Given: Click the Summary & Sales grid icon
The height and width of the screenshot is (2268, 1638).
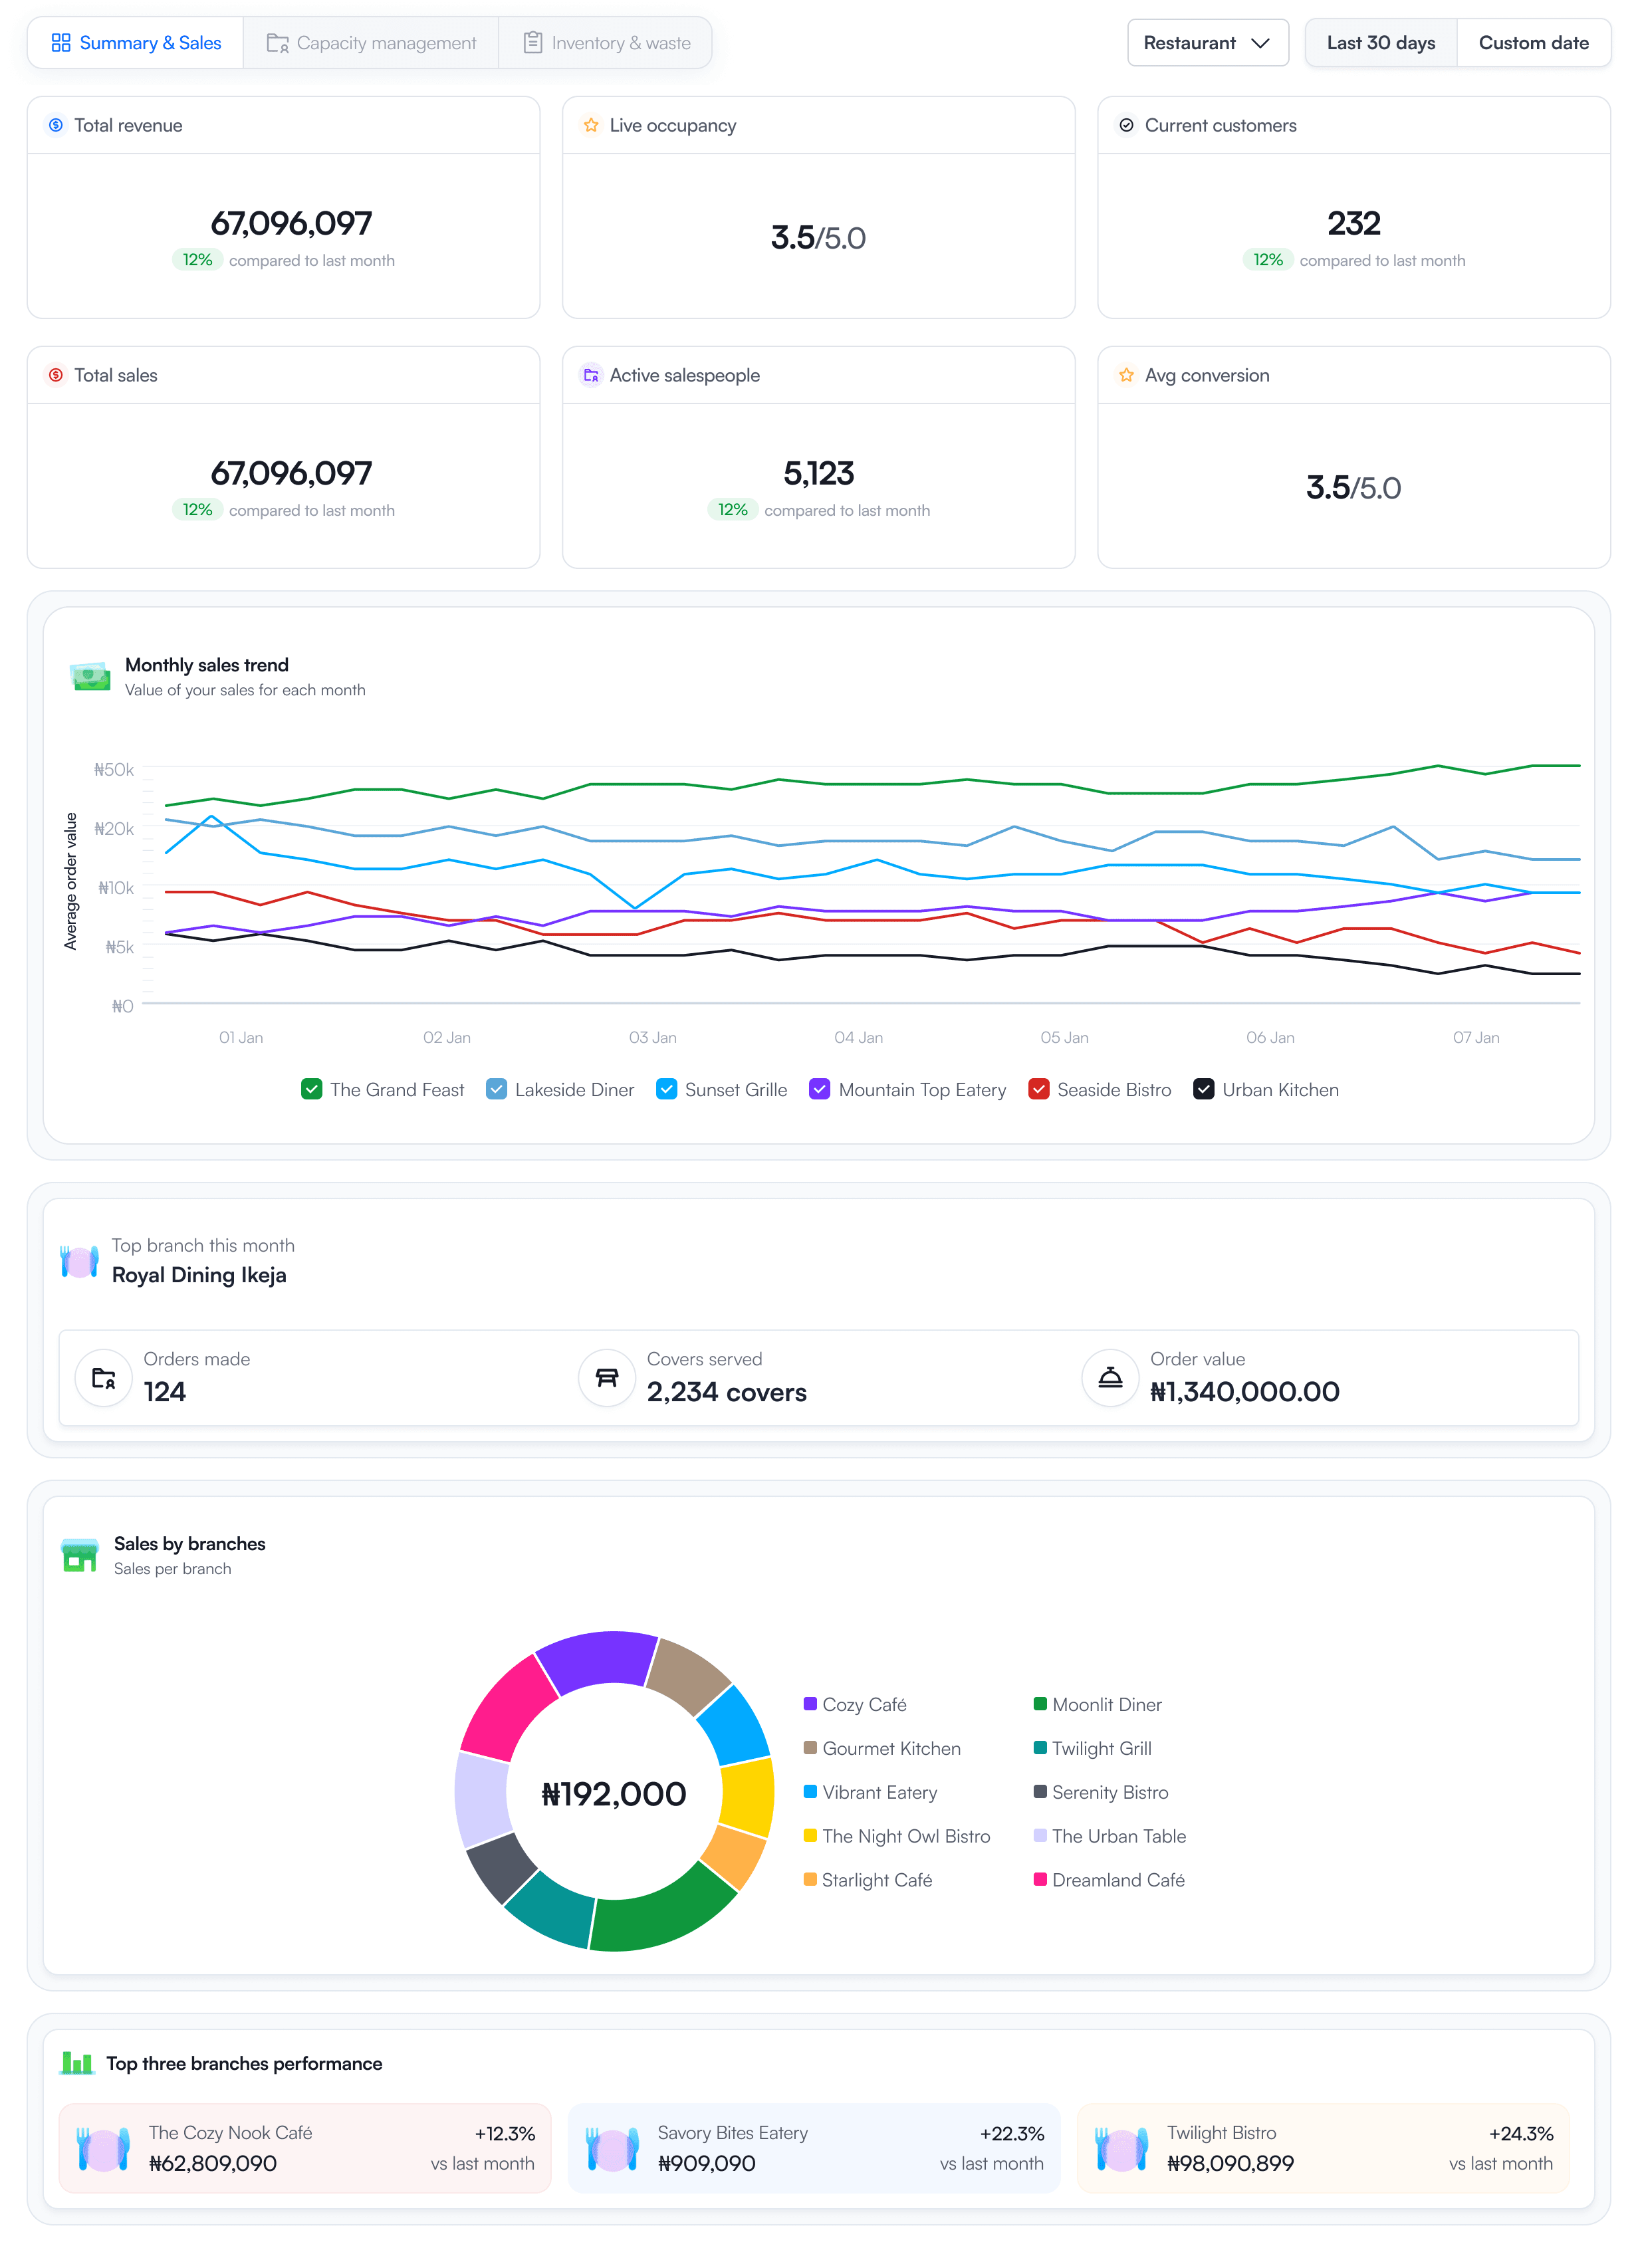Looking at the screenshot, I should (61, 43).
